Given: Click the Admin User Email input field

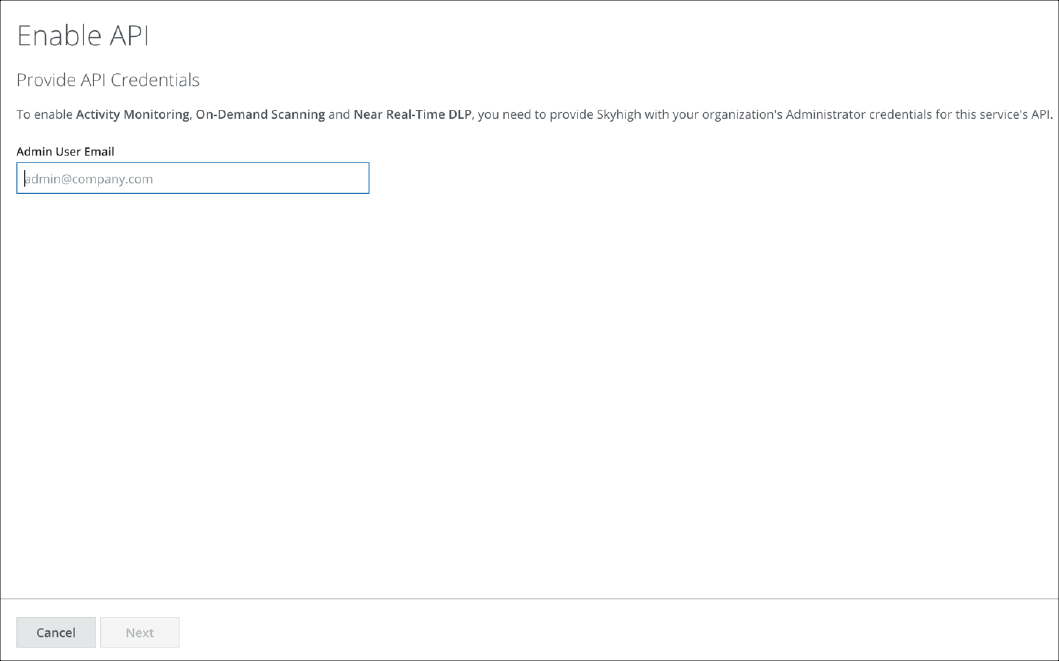Looking at the screenshot, I should click(x=192, y=179).
